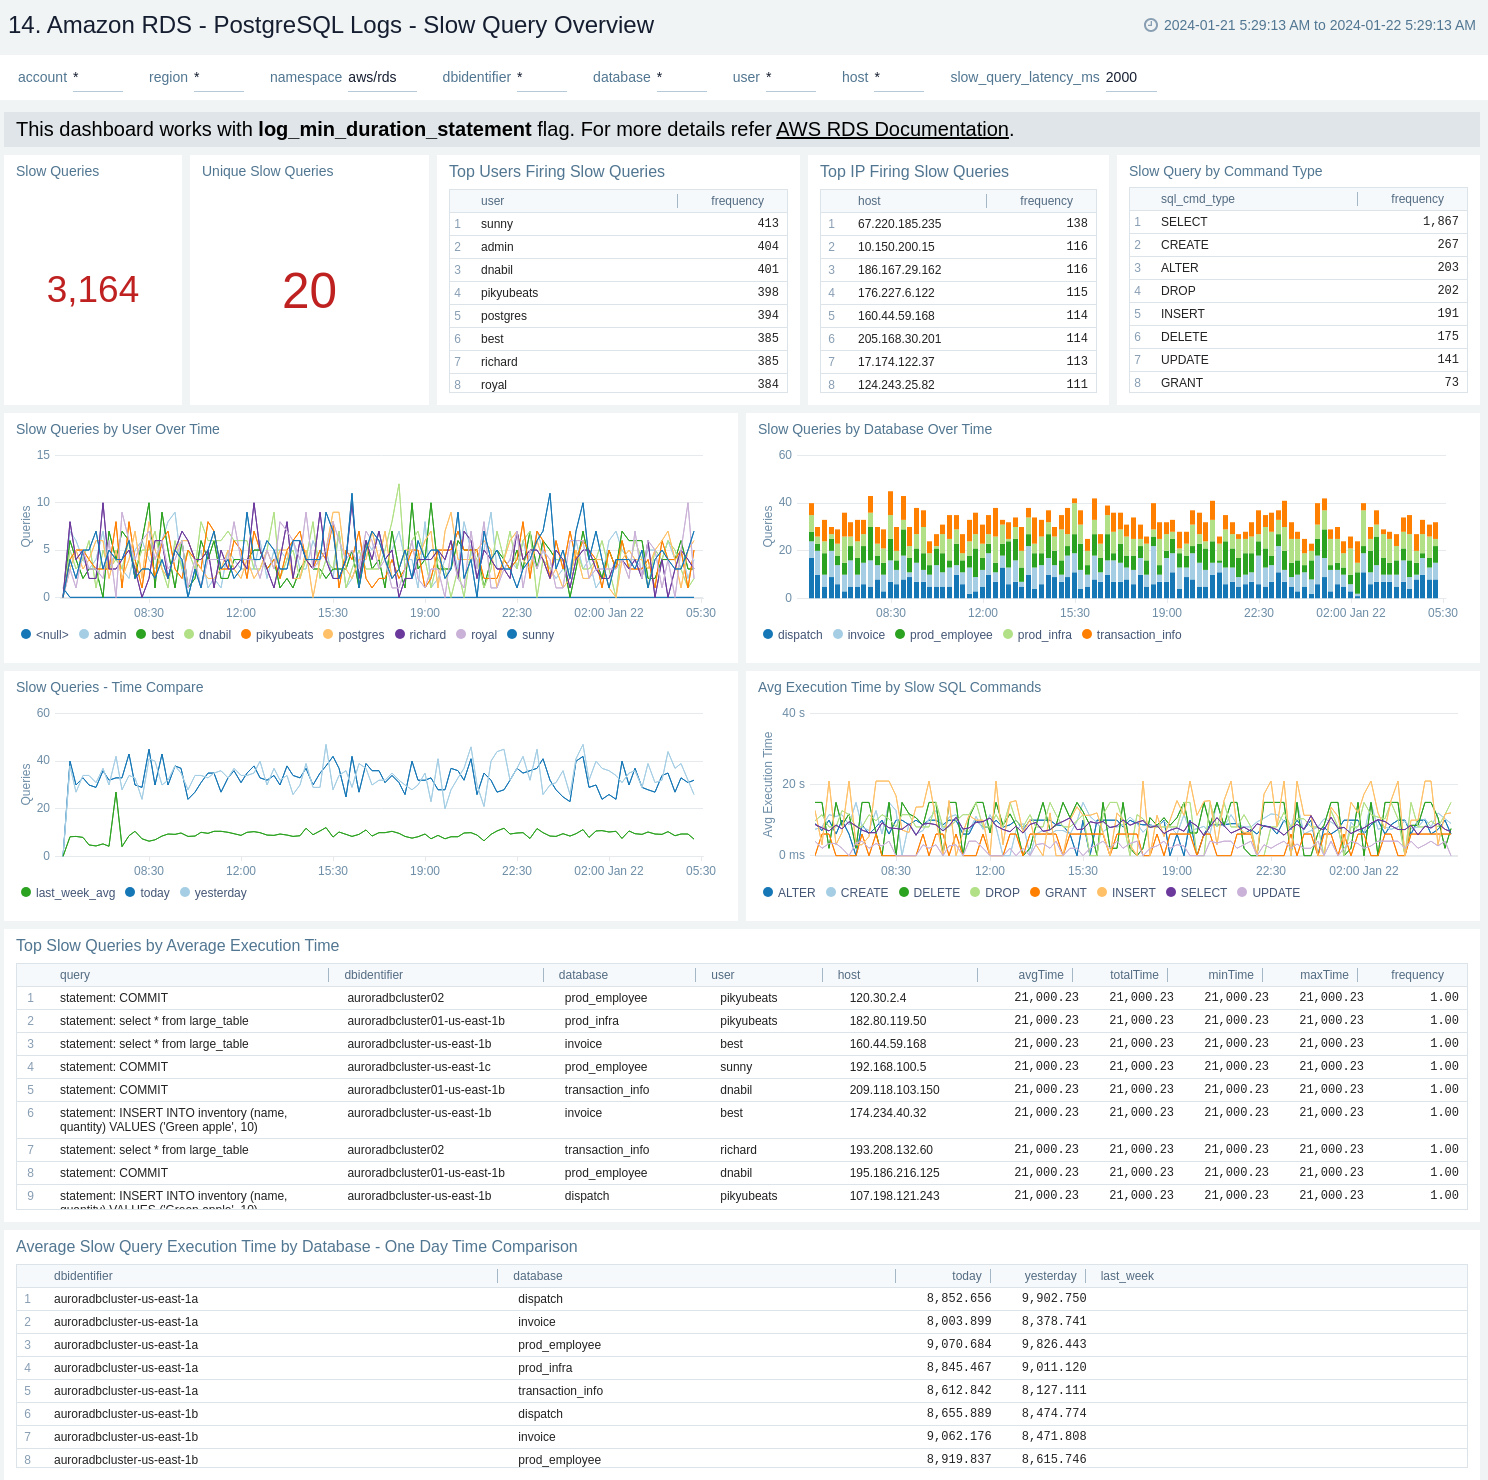Viewport: 1488px width, 1480px height.
Task: Click the slow_query_latency_ms input showing 2000
Action: (x=1131, y=77)
